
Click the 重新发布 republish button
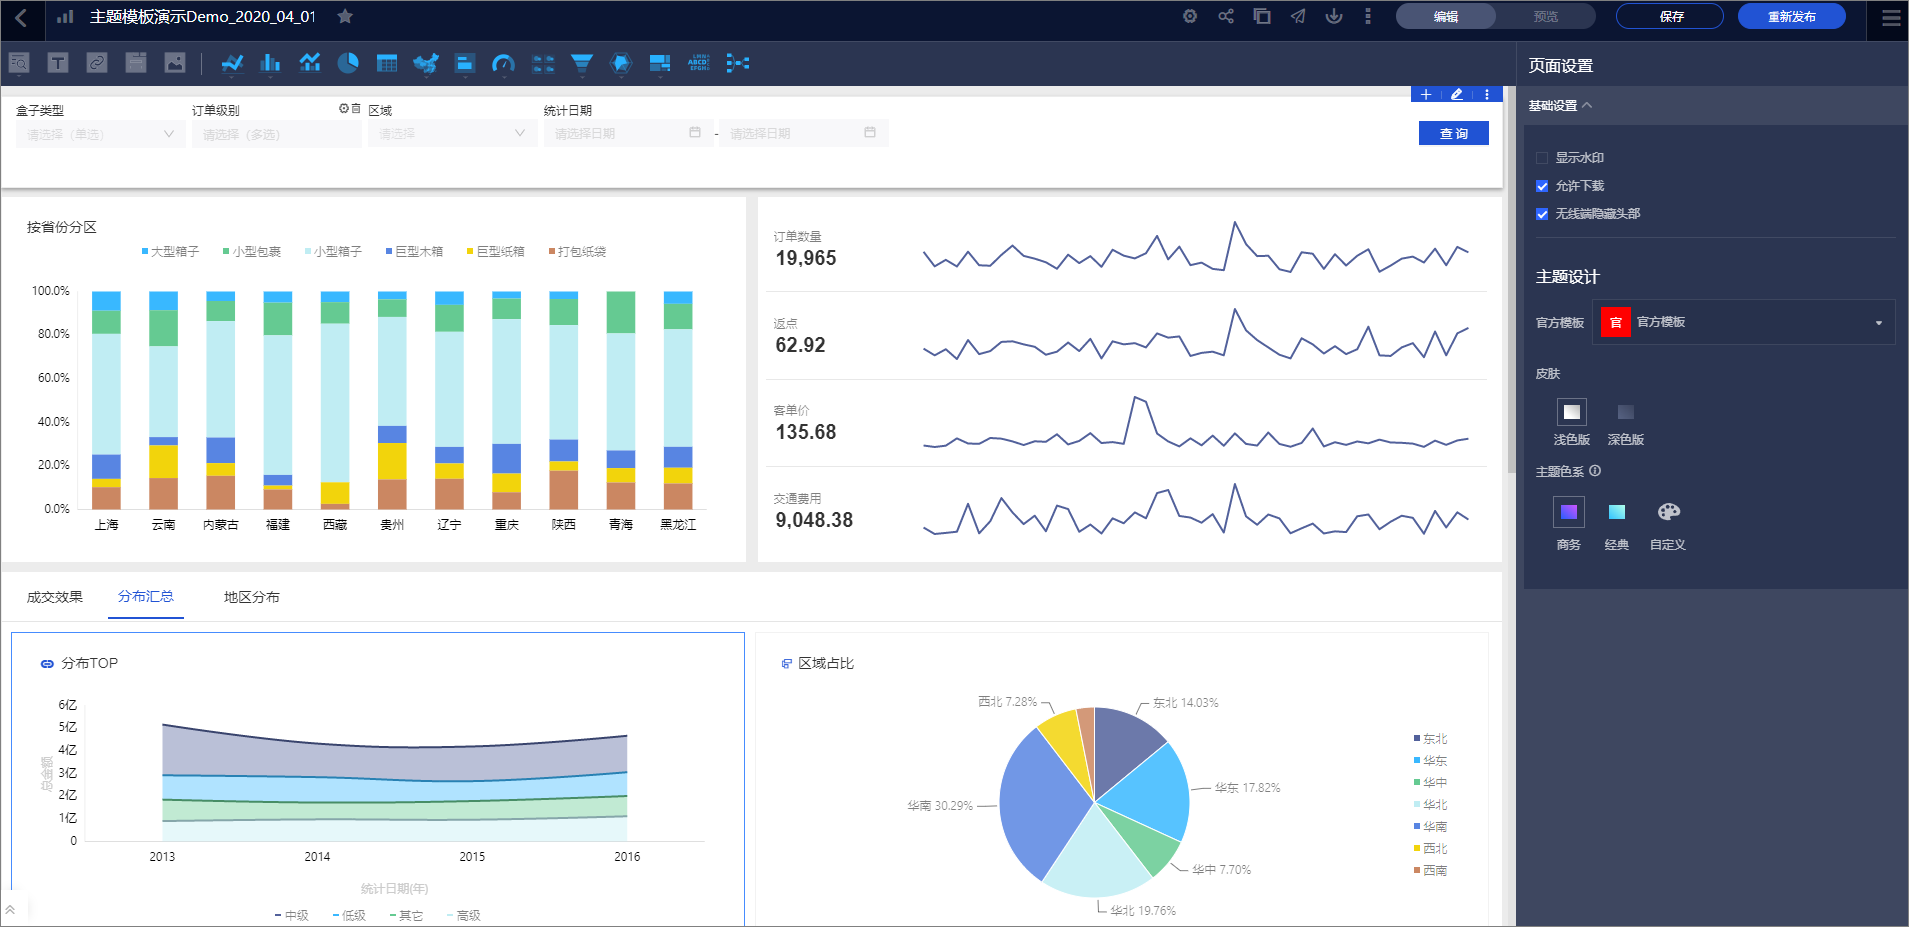coord(1791,16)
